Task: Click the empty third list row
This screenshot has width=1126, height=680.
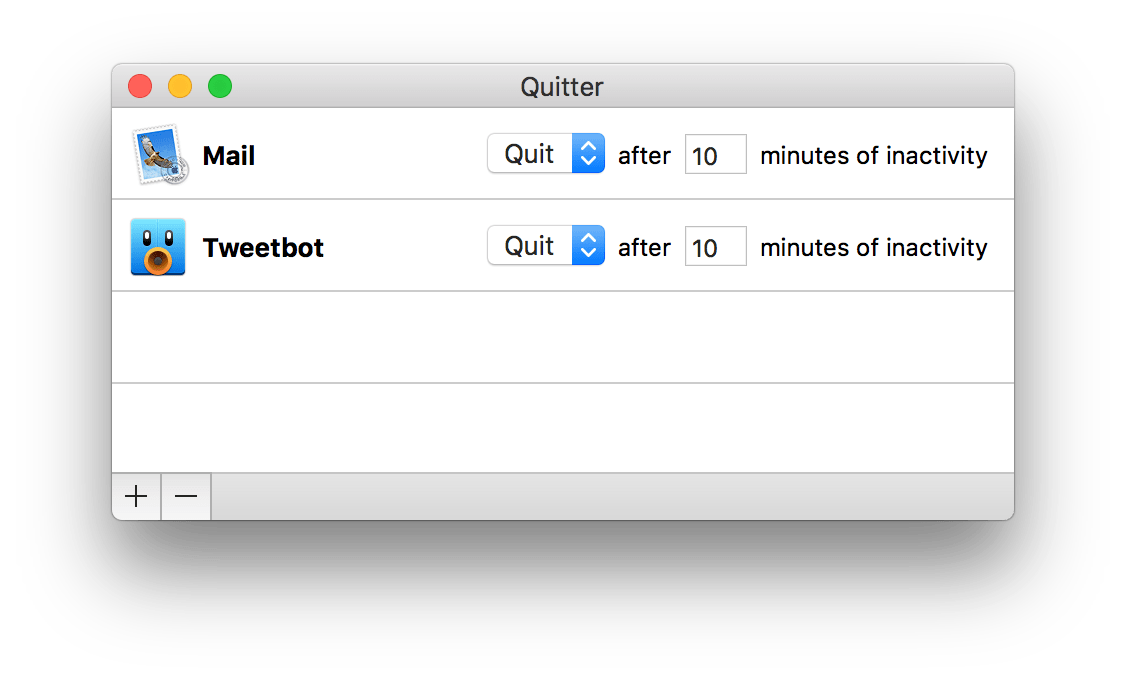Action: (562, 337)
